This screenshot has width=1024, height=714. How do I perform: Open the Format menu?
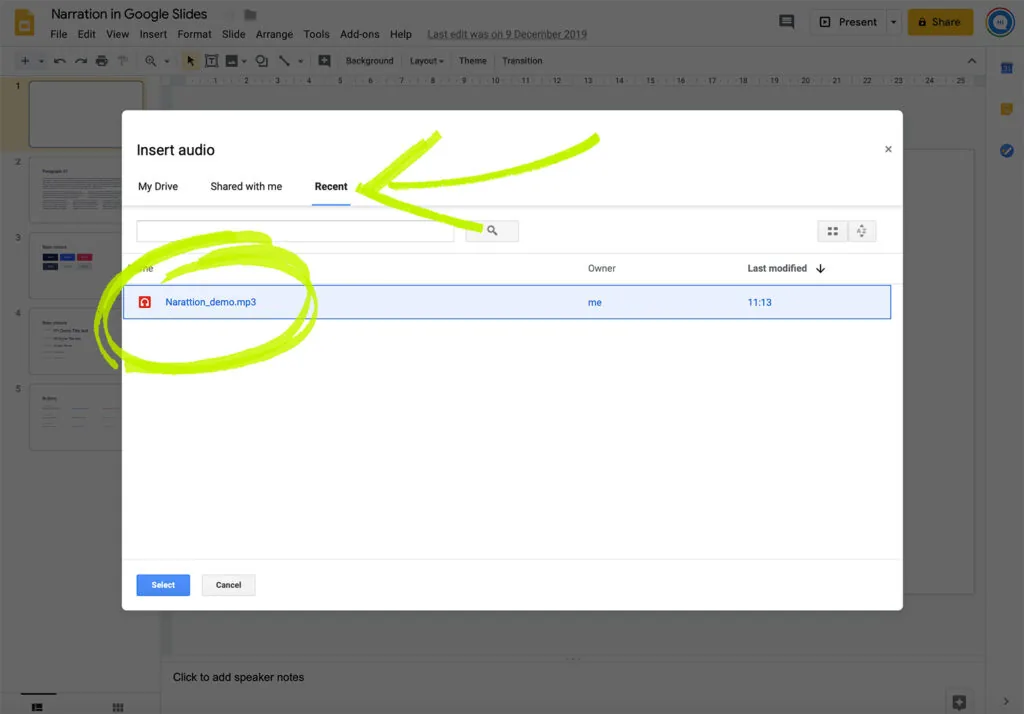[x=194, y=35]
